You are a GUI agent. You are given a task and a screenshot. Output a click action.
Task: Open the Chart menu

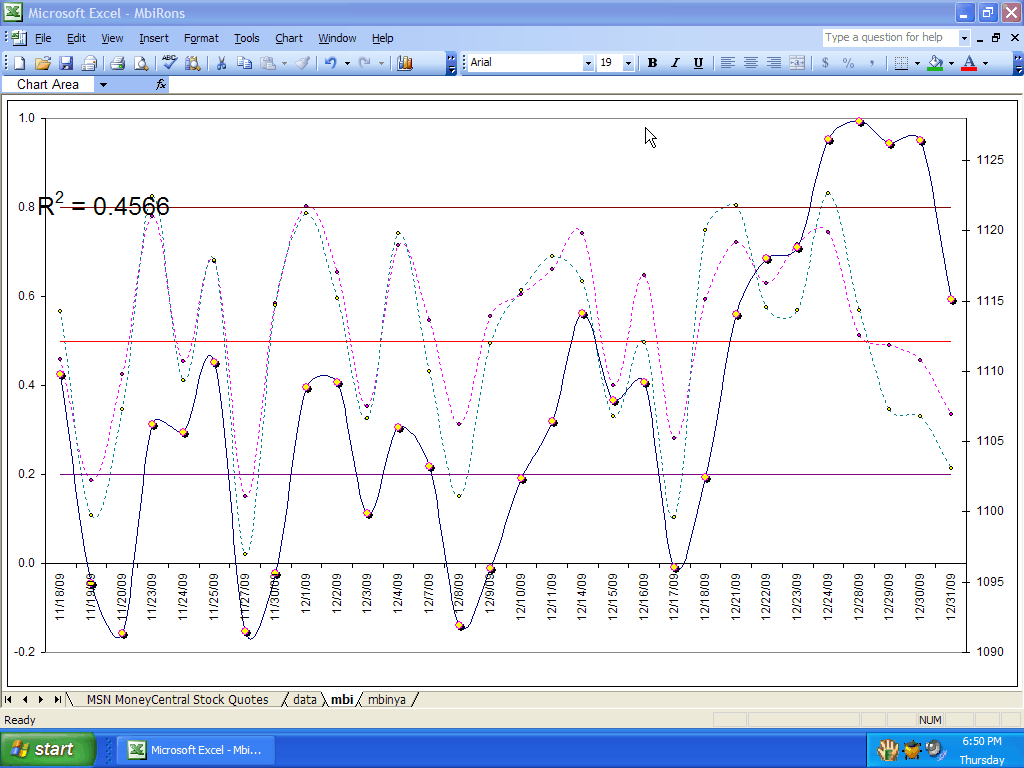click(x=288, y=38)
